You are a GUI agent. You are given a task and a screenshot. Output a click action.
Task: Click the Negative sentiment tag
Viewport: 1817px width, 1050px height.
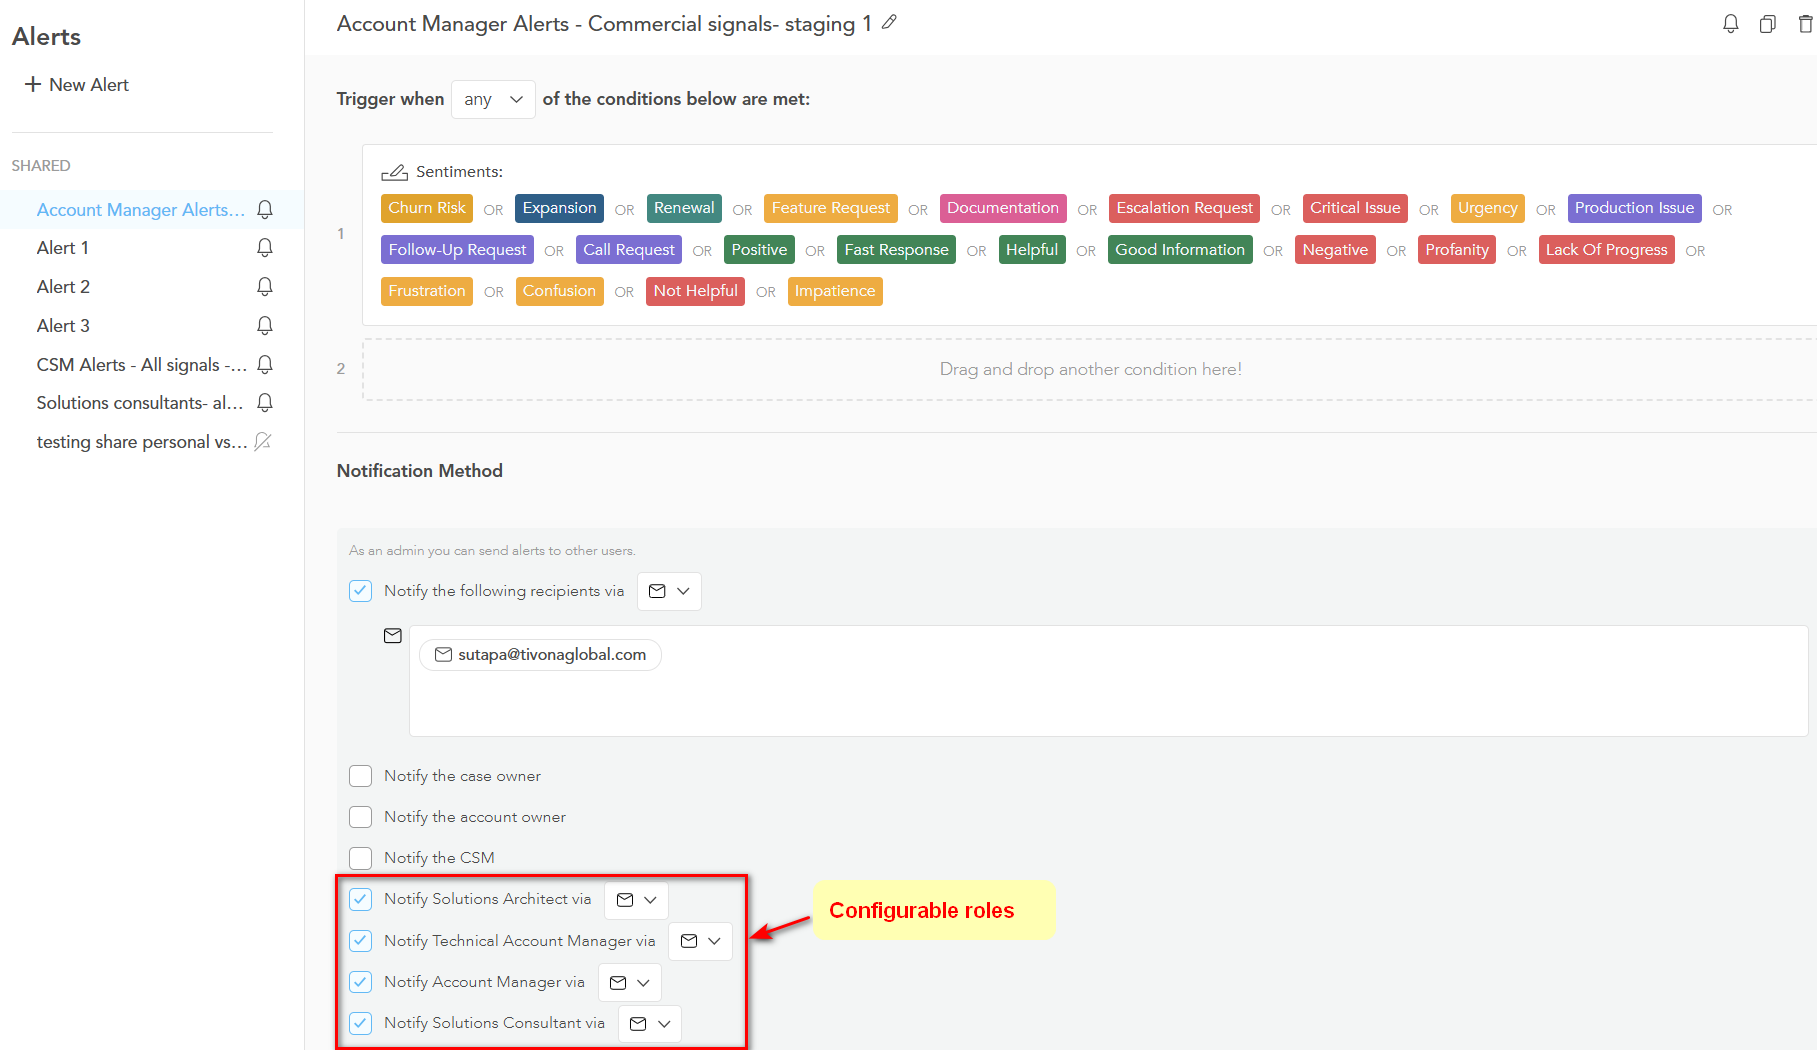coord(1335,250)
